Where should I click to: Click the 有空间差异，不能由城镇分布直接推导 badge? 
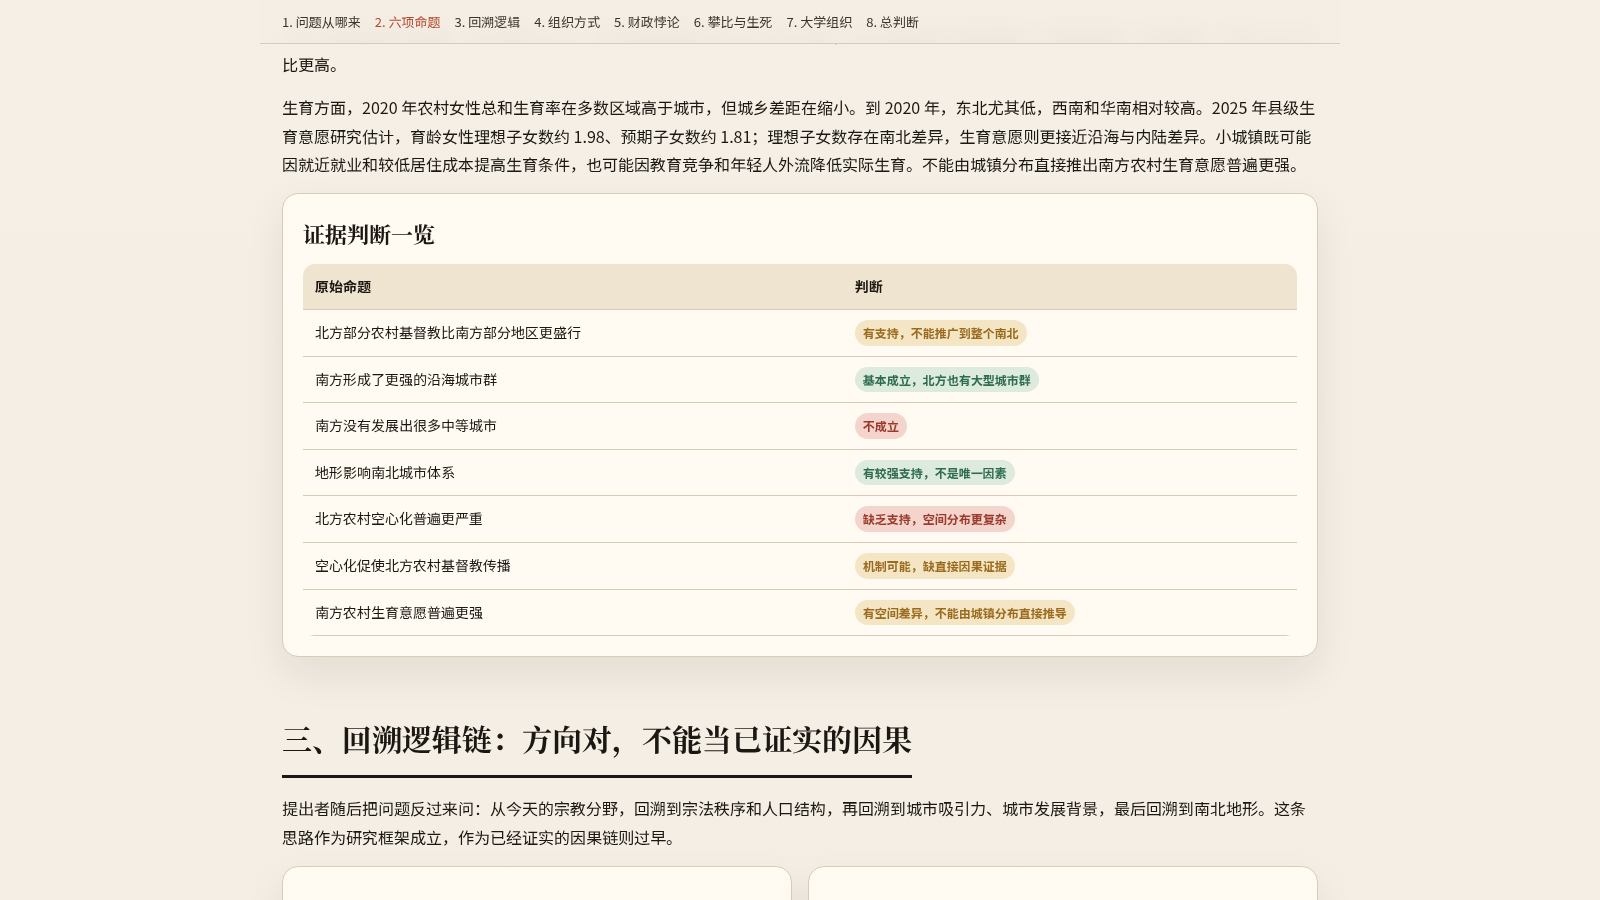[x=965, y=613]
